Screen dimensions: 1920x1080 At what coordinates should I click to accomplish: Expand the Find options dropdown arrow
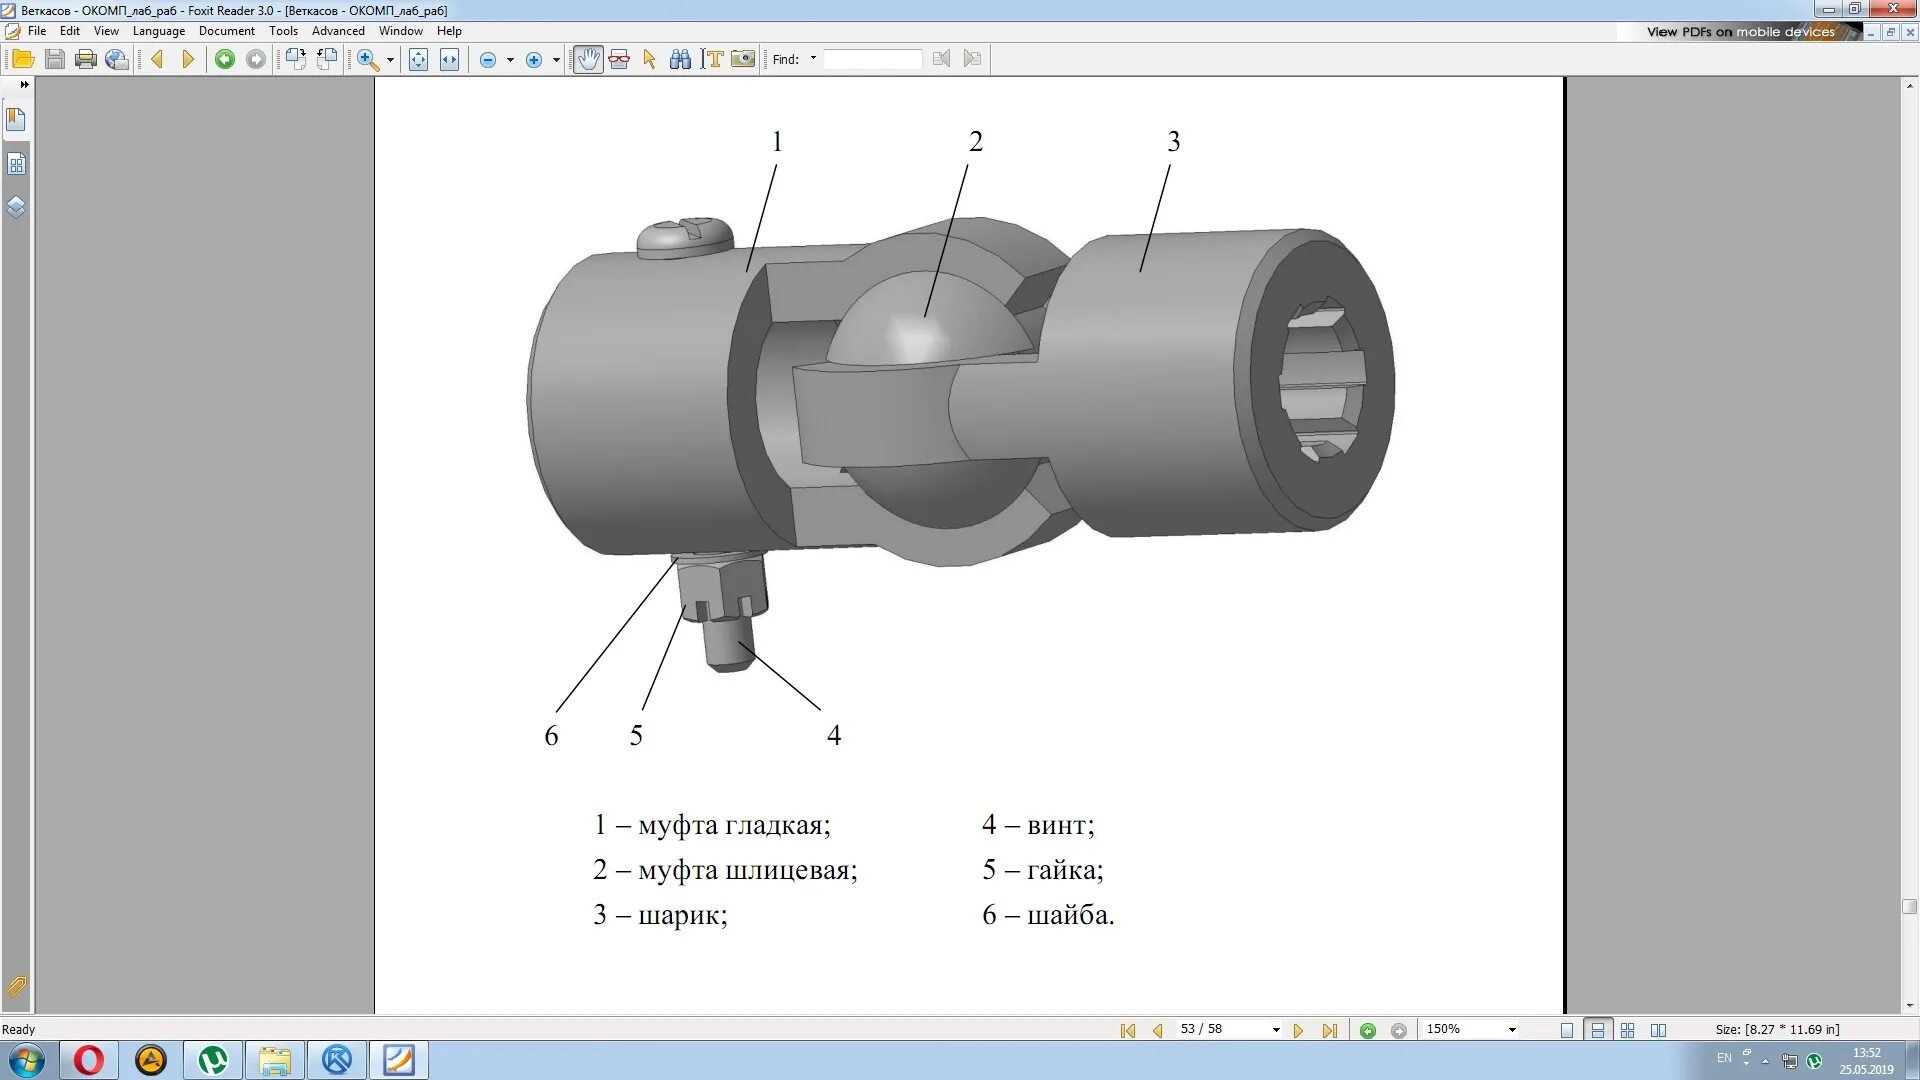pyautogui.click(x=813, y=58)
